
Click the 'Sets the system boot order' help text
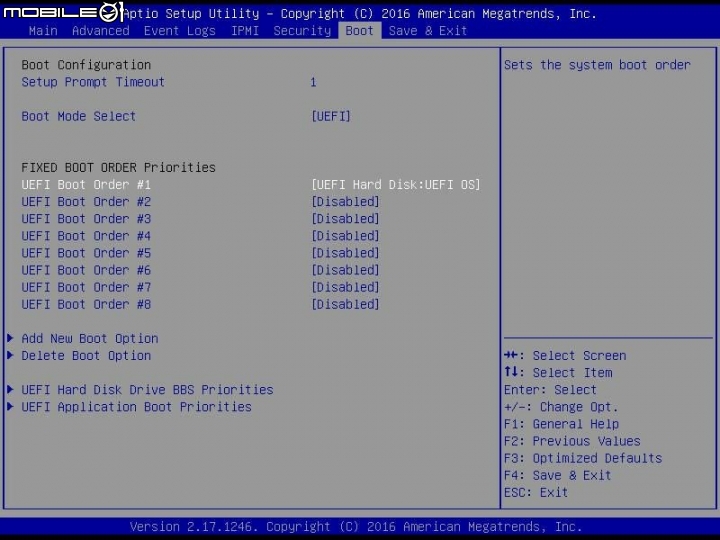point(597,65)
